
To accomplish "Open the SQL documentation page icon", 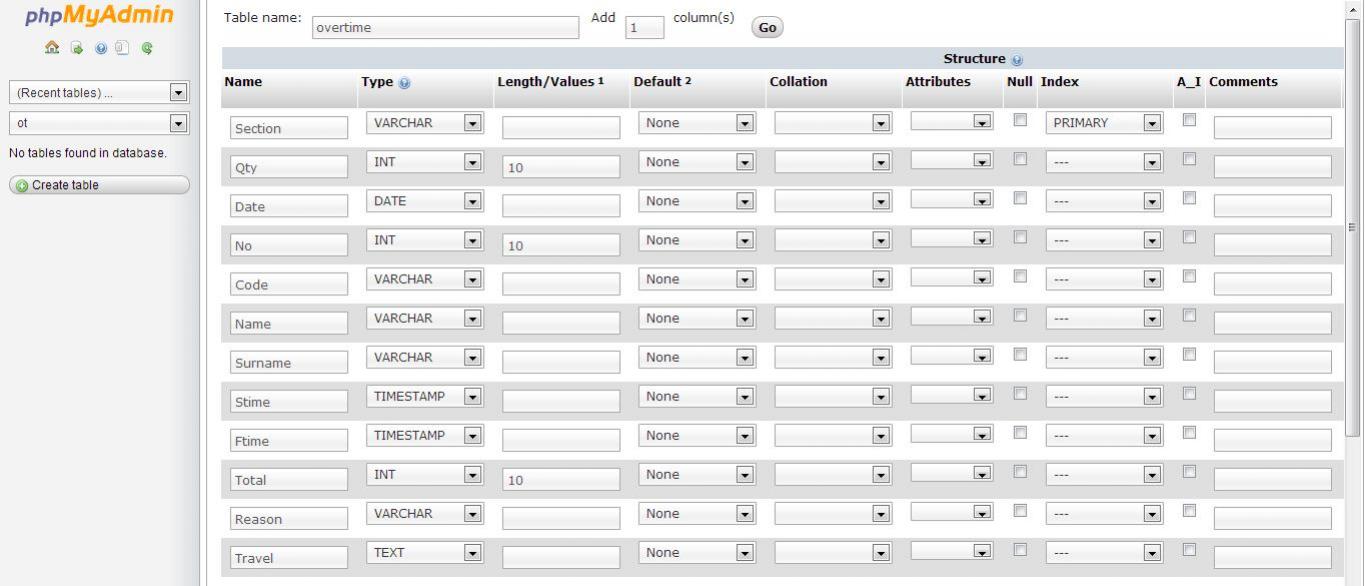I will (121, 47).
